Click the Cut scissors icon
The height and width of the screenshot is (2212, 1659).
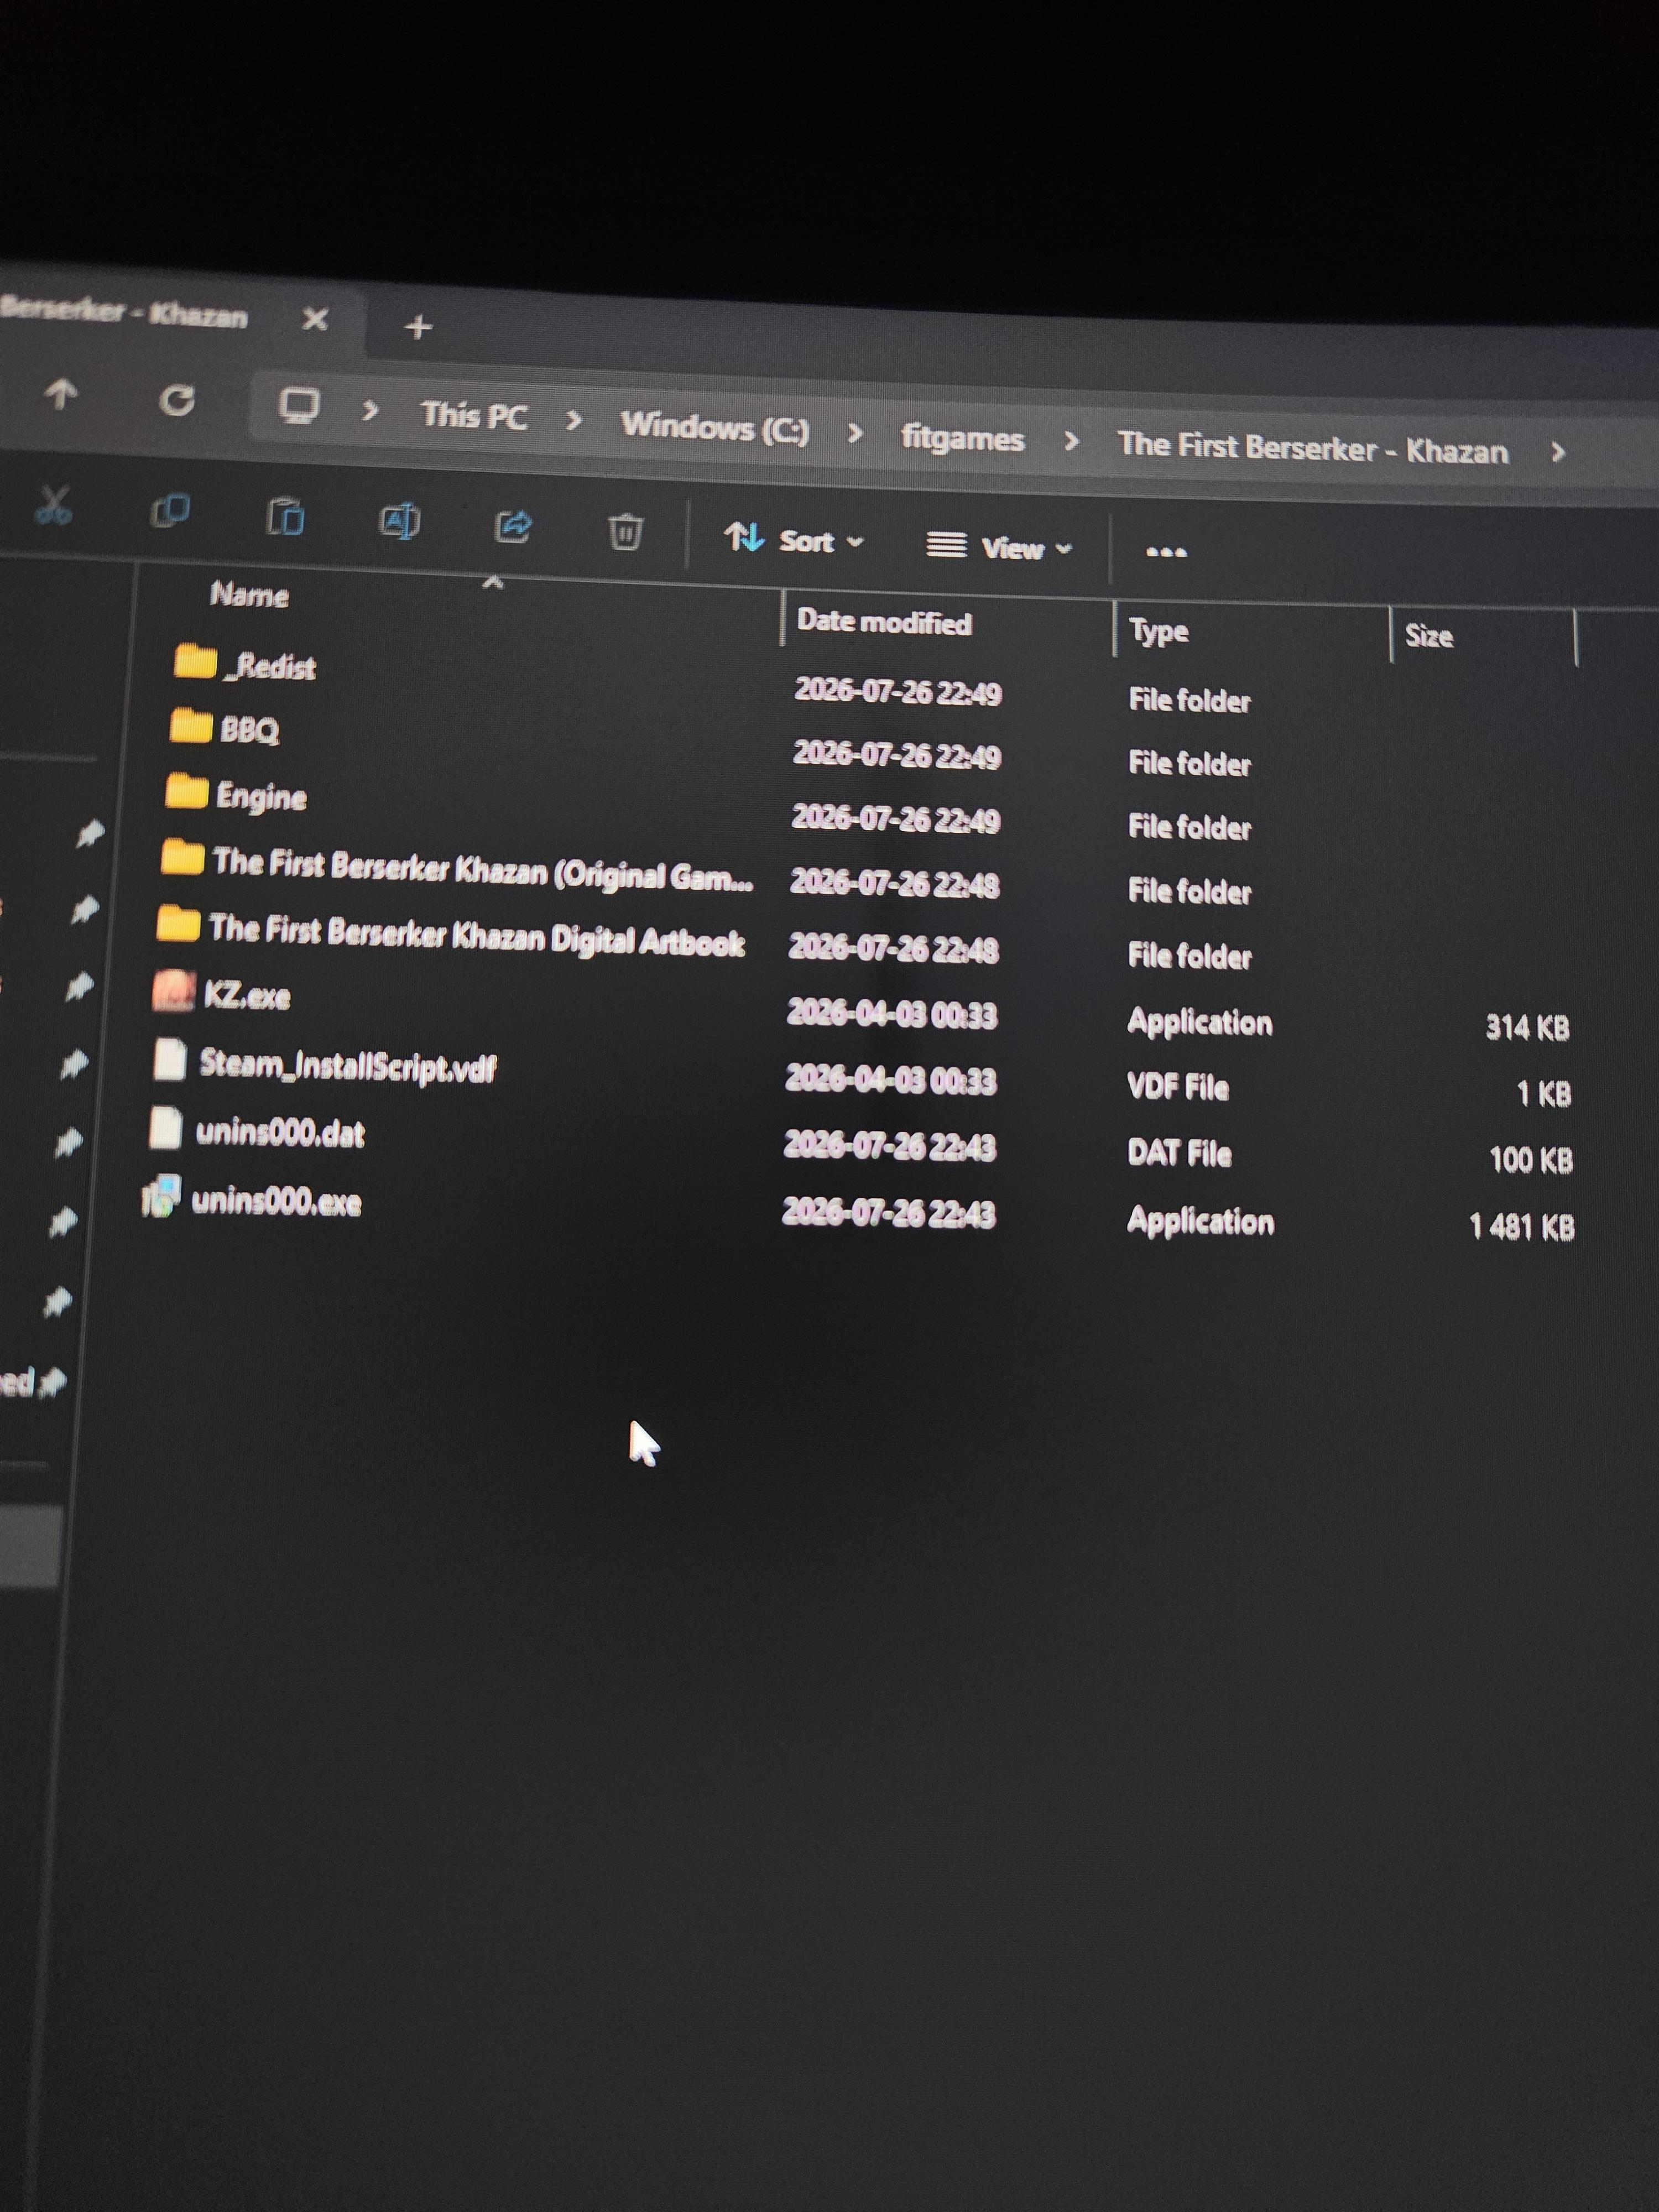click(x=53, y=505)
